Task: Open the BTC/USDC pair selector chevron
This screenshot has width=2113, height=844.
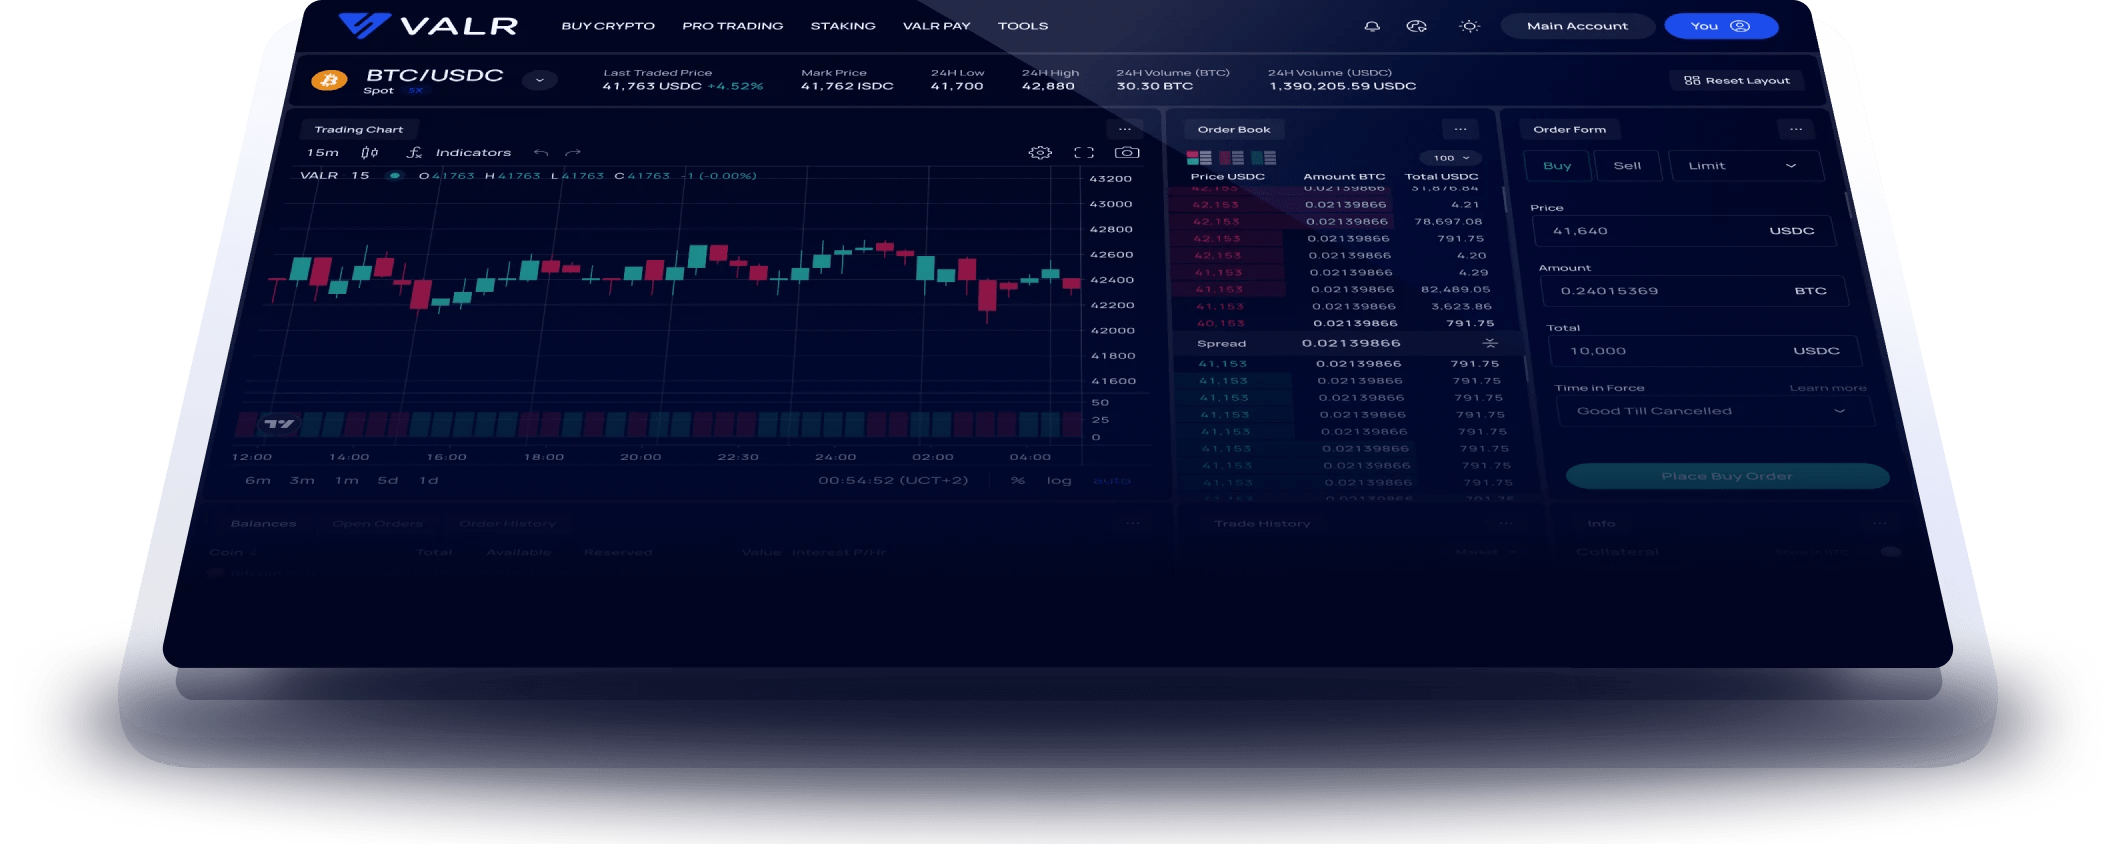Action: coord(540,80)
